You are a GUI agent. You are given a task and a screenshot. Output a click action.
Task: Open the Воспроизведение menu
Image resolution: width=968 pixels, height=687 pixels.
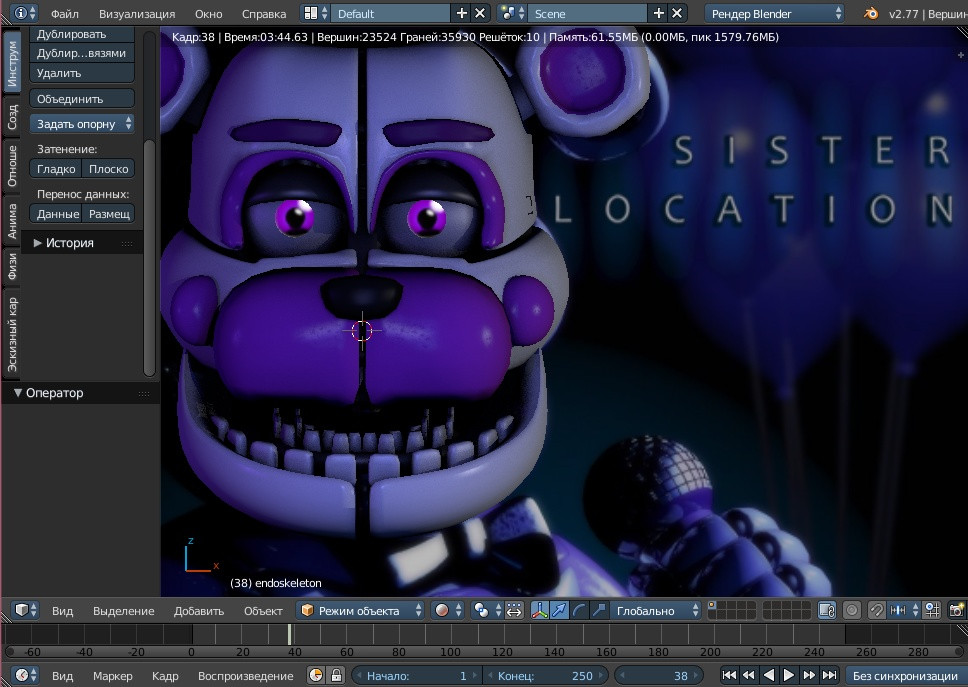pyautogui.click(x=246, y=676)
